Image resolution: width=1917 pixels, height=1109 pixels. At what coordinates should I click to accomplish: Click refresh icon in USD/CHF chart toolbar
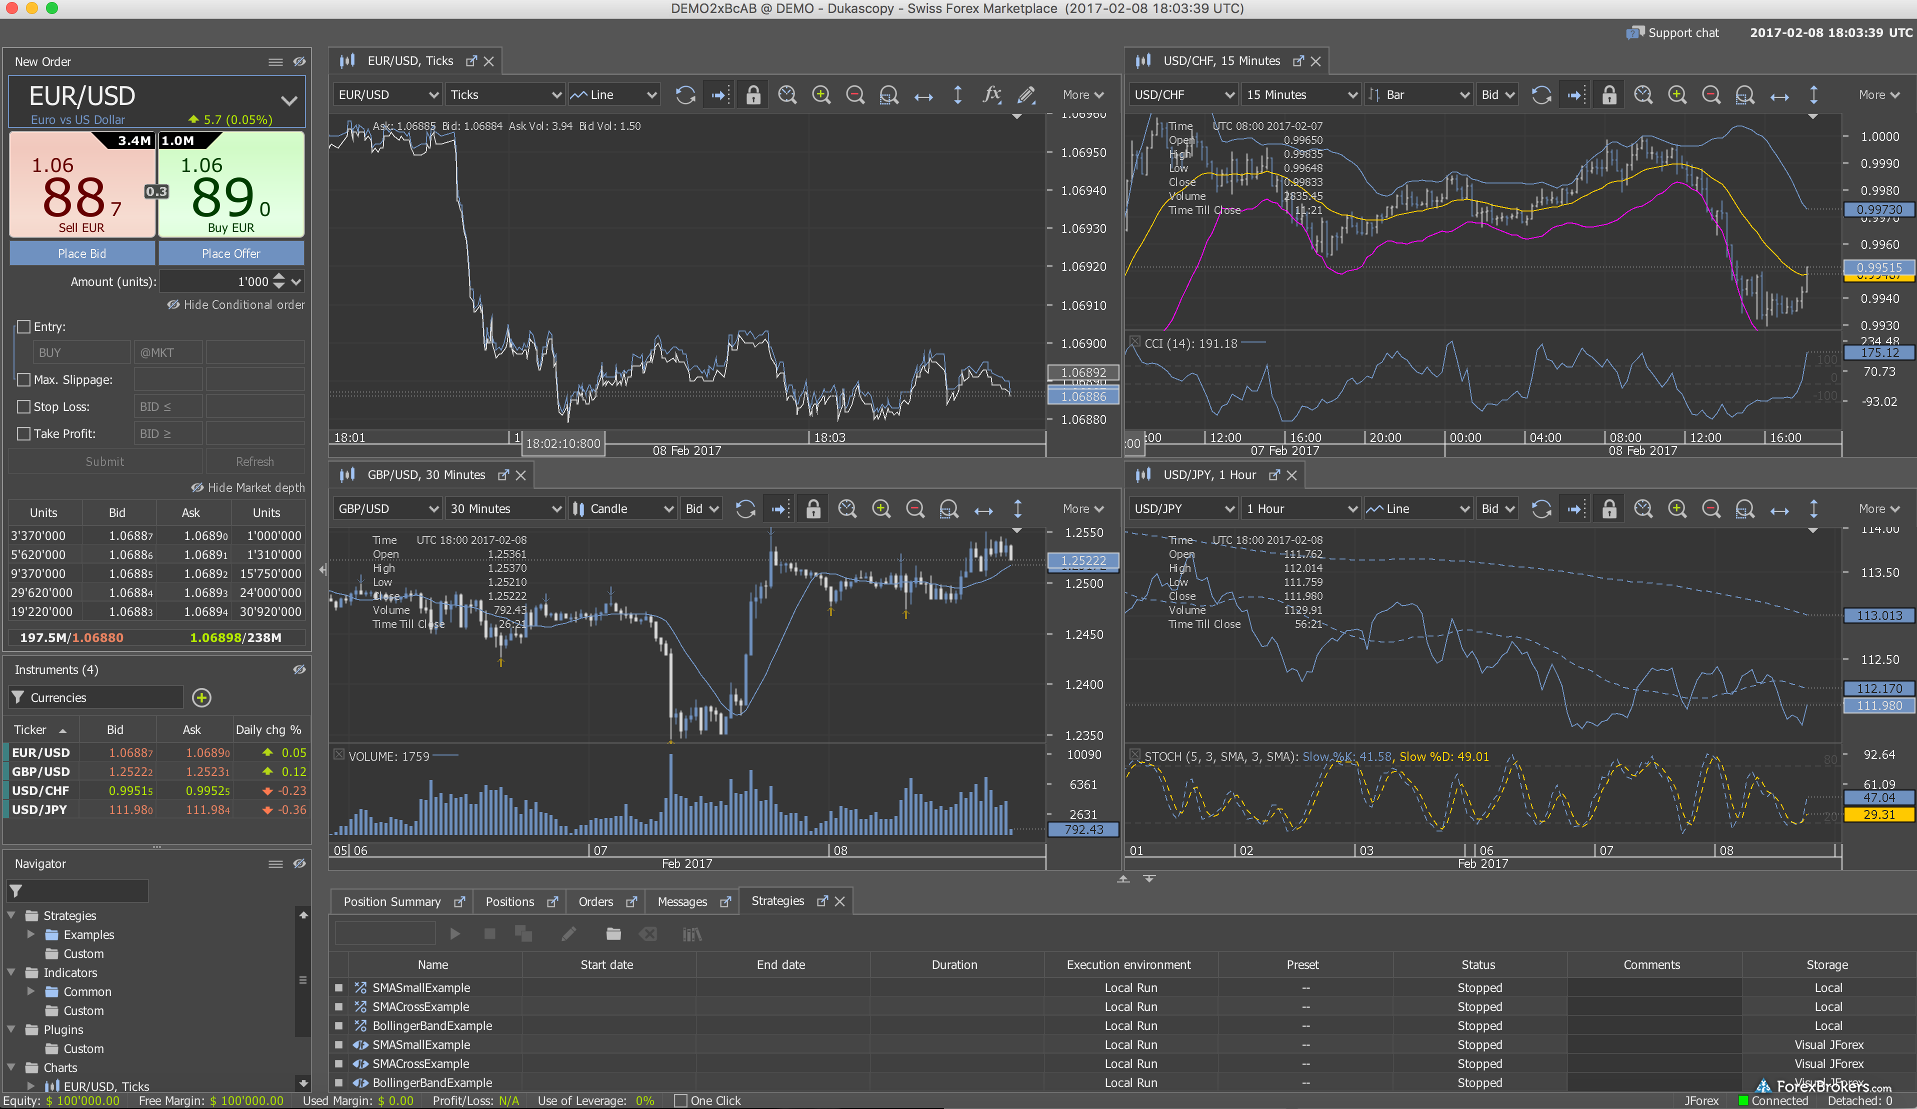pyautogui.click(x=1541, y=95)
